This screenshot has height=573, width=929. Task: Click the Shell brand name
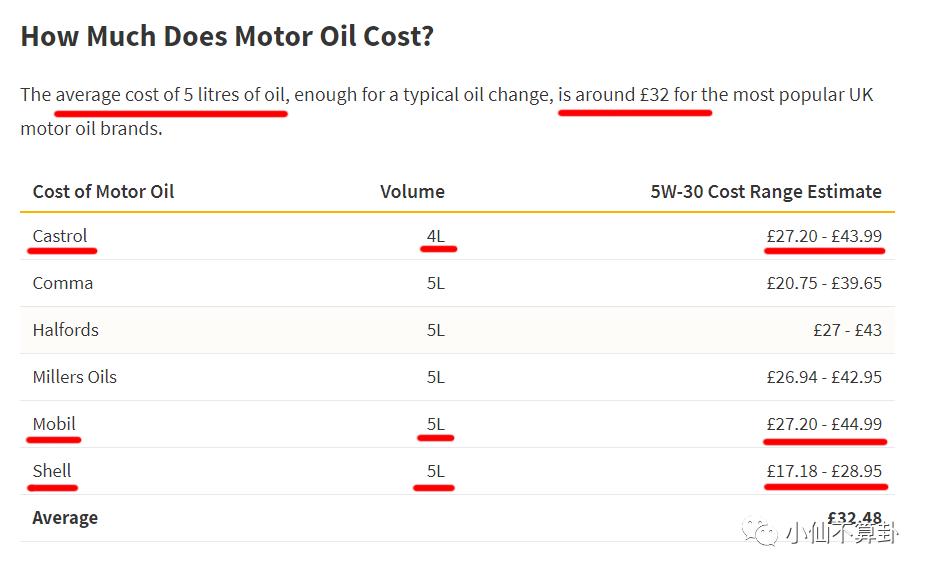click(x=52, y=471)
